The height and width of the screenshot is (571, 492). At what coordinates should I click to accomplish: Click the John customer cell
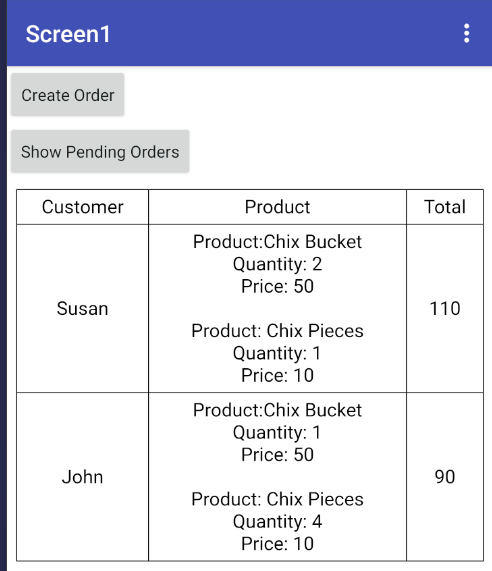pyautogui.click(x=83, y=477)
